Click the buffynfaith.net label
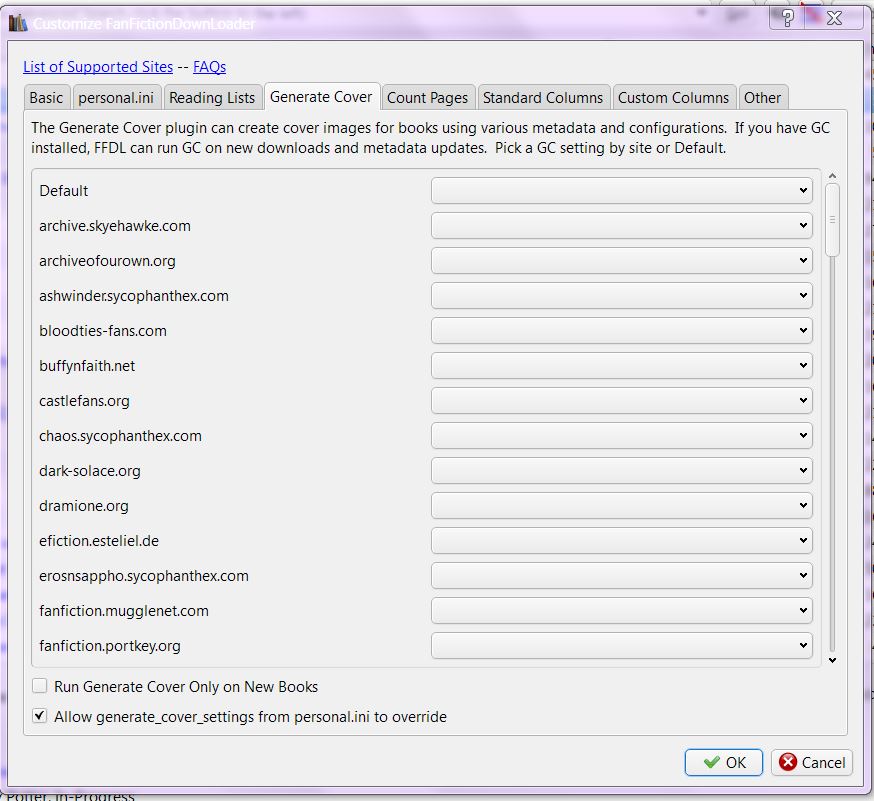This screenshot has width=874, height=801. click(87, 366)
